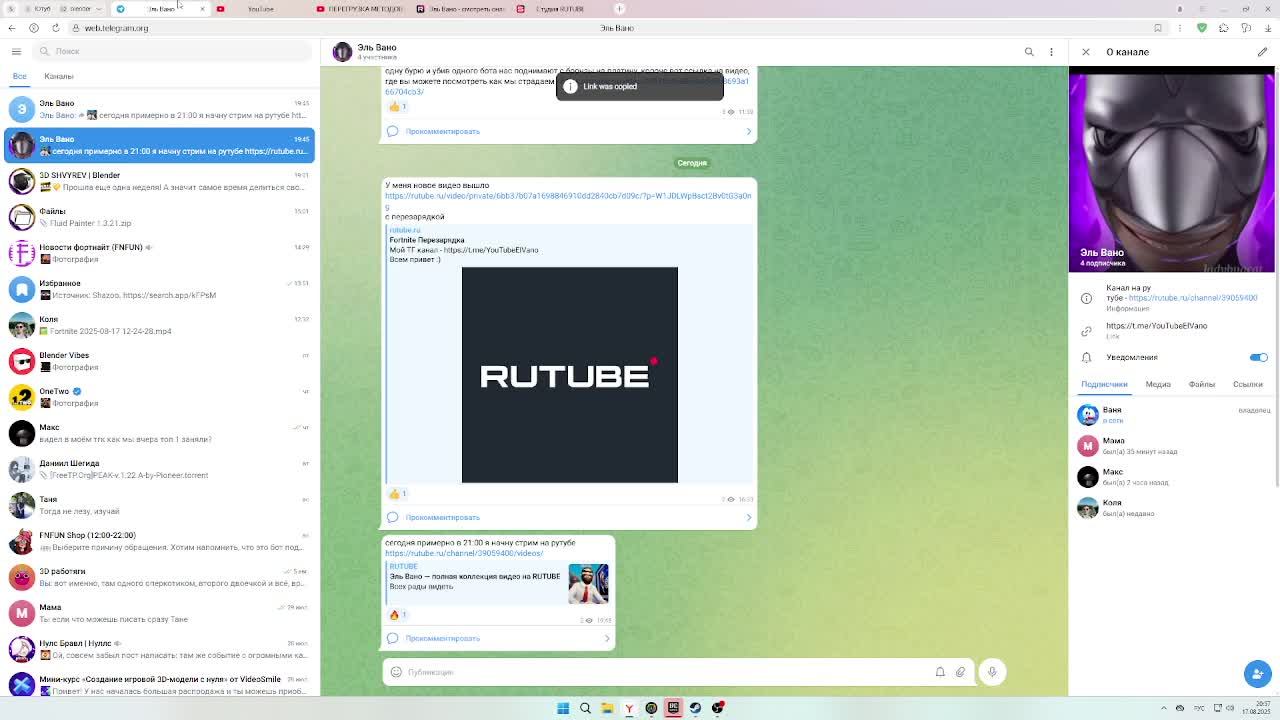1280x720 pixels.
Task: Open the FNFUN Shop (12:00-22:00) chat
Action: coord(160,541)
